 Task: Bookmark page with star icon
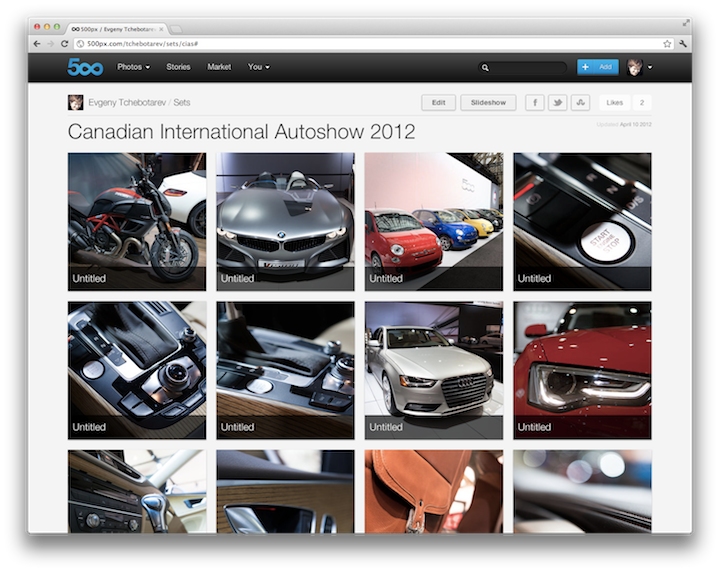[667, 44]
